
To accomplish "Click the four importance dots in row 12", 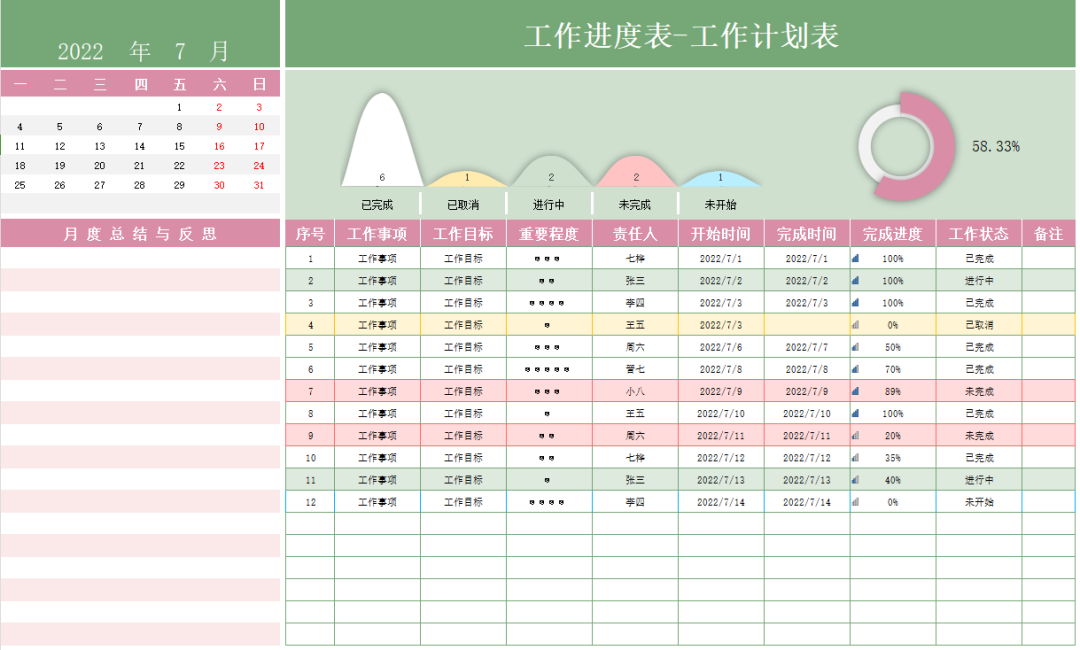I will [x=547, y=503].
